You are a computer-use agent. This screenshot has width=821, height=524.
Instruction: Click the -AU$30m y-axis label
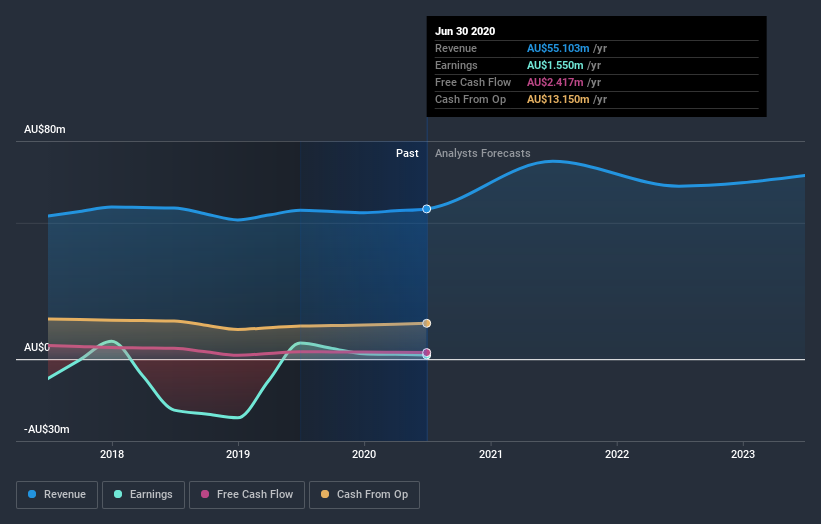[x=47, y=429]
